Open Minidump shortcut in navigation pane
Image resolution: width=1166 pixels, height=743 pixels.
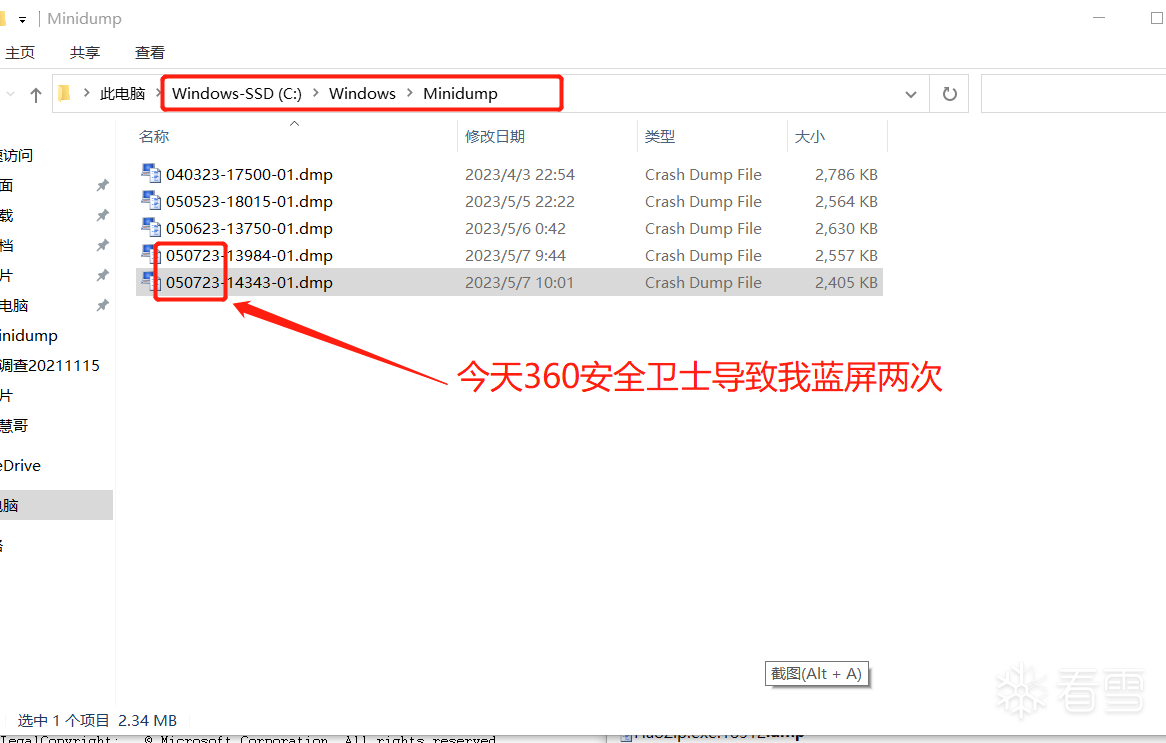29,336
